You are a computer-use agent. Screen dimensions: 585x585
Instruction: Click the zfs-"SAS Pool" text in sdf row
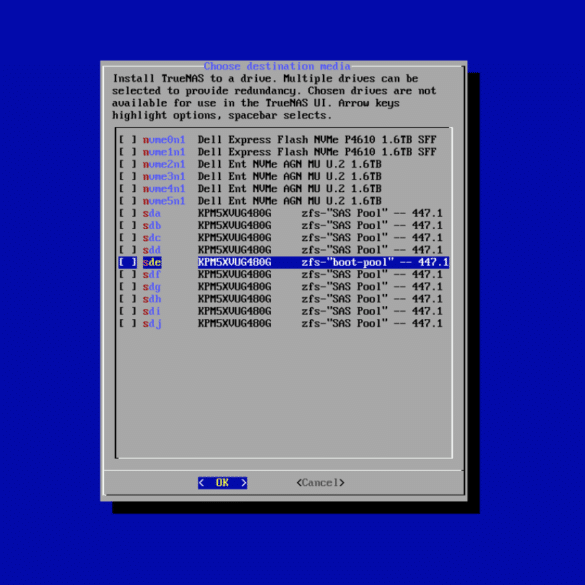tap(345, 275)
